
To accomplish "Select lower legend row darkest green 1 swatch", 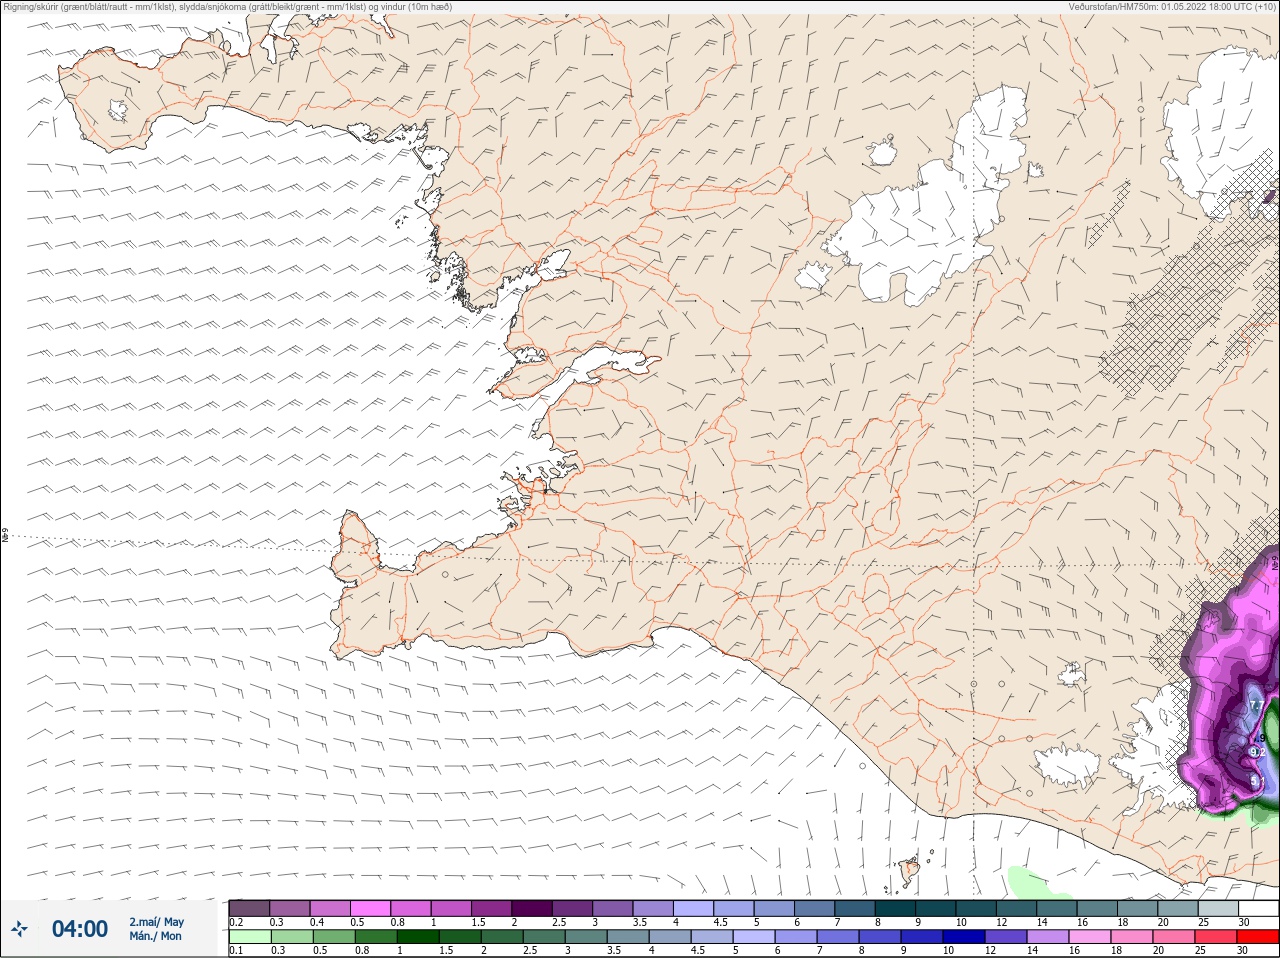I will click(418, 937).
